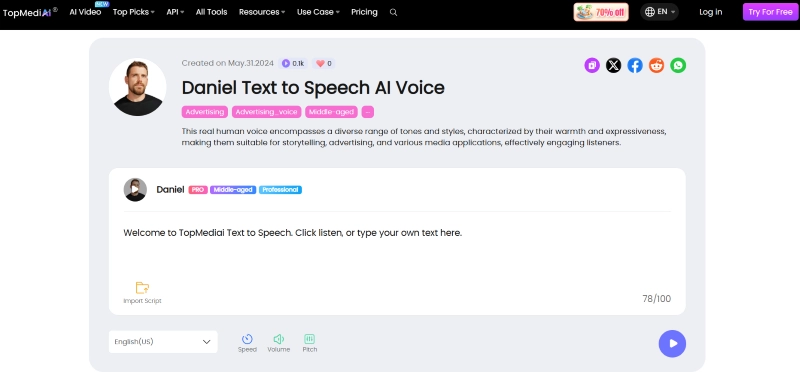The image size is (800, 376).
Task: Click the purple Middle-aged label
Action: (x=233, y=190)
